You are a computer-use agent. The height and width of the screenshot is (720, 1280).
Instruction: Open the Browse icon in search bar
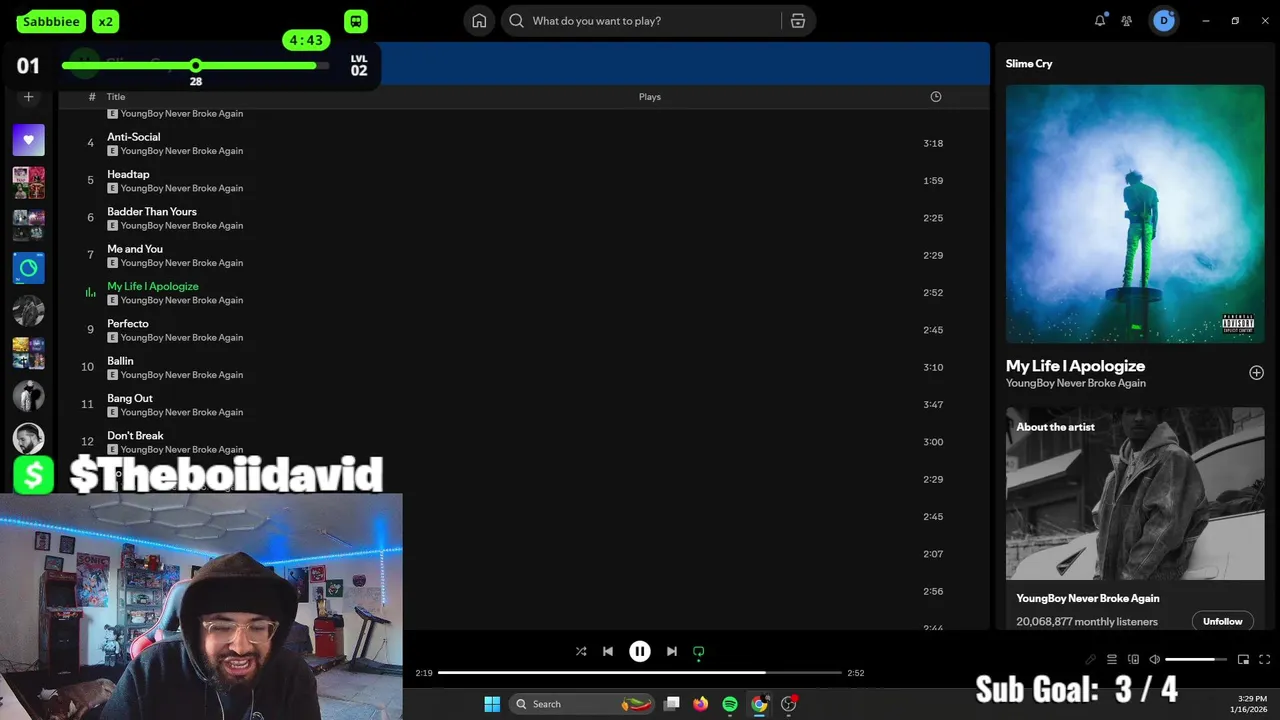797,21
